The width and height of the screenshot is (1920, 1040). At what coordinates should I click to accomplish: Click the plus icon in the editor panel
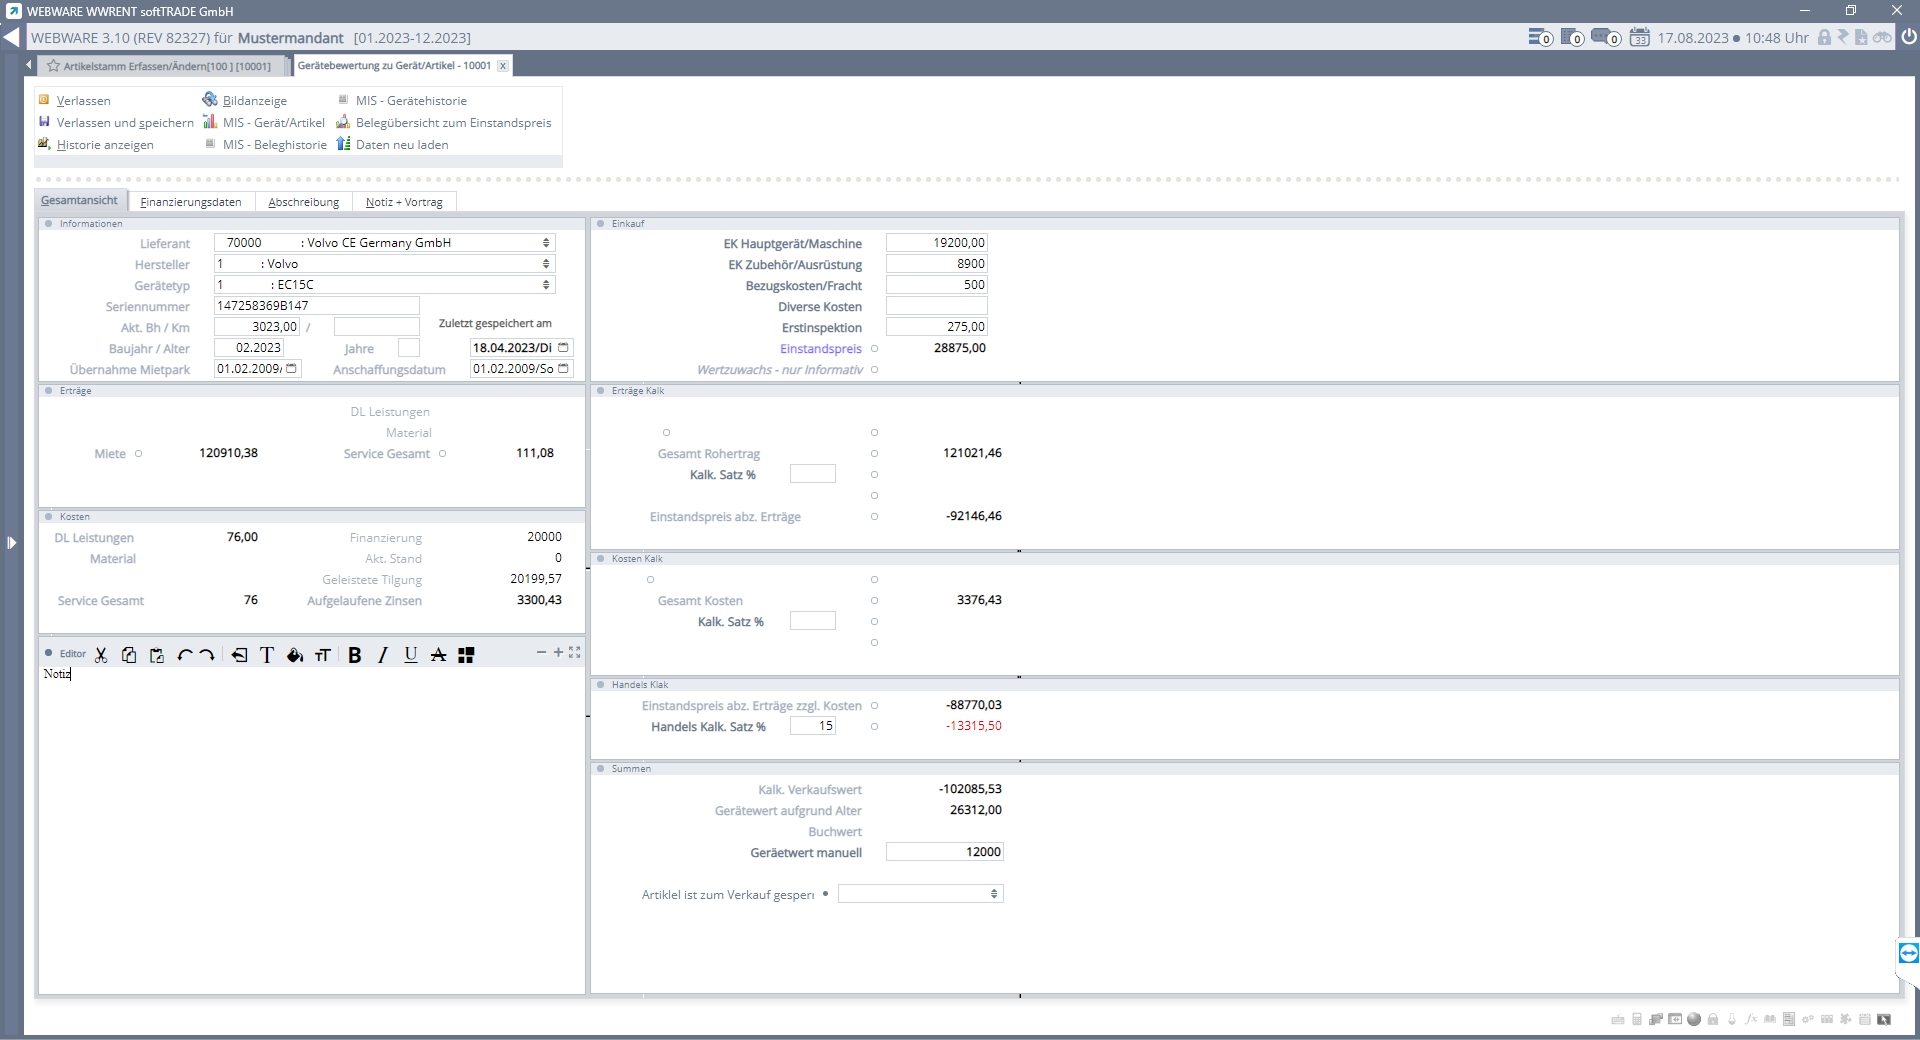pyautogui.click(x=558, y=652)
